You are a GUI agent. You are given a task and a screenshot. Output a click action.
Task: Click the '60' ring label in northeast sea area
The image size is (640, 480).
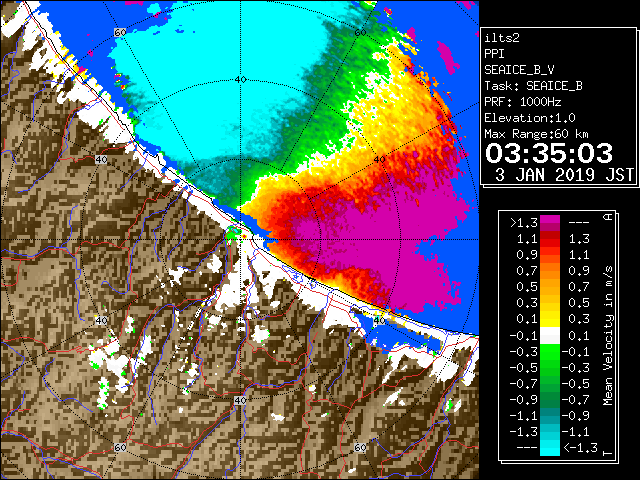(x=360, y=33)
